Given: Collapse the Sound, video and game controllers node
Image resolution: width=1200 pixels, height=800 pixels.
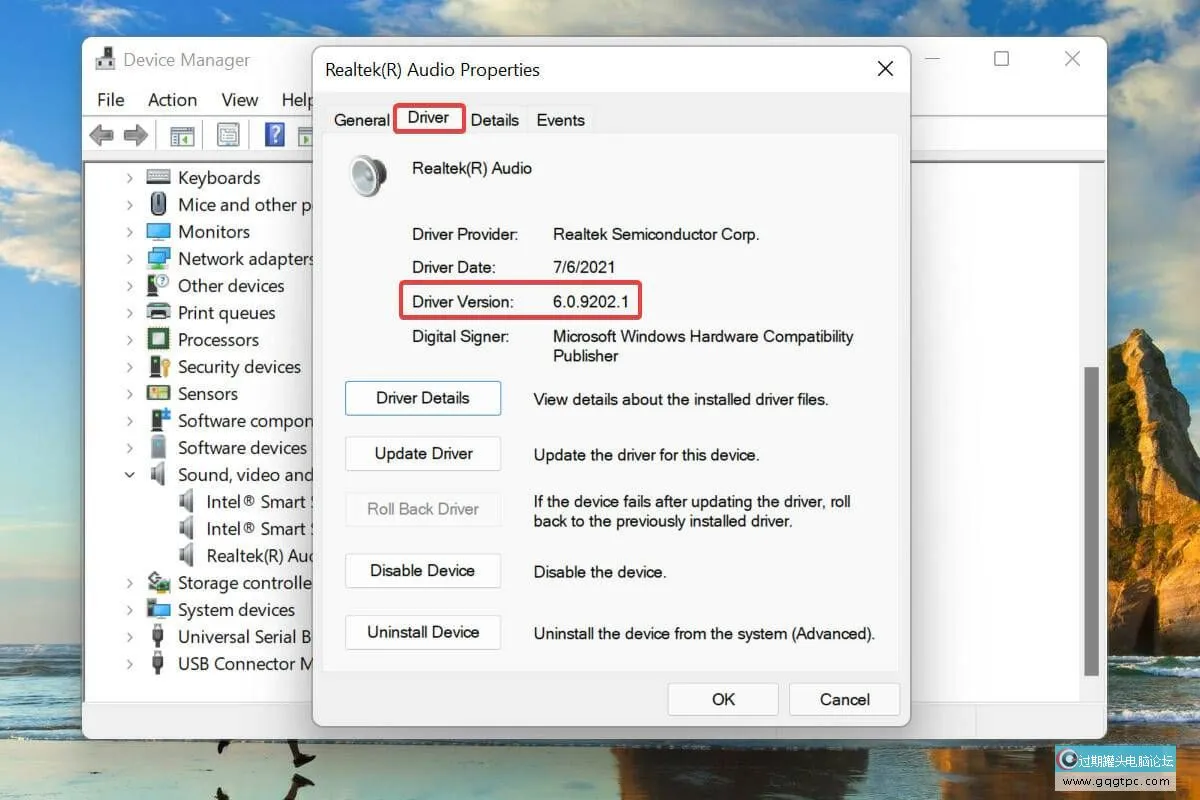Looking at the screenshot, I should [129, 475].
